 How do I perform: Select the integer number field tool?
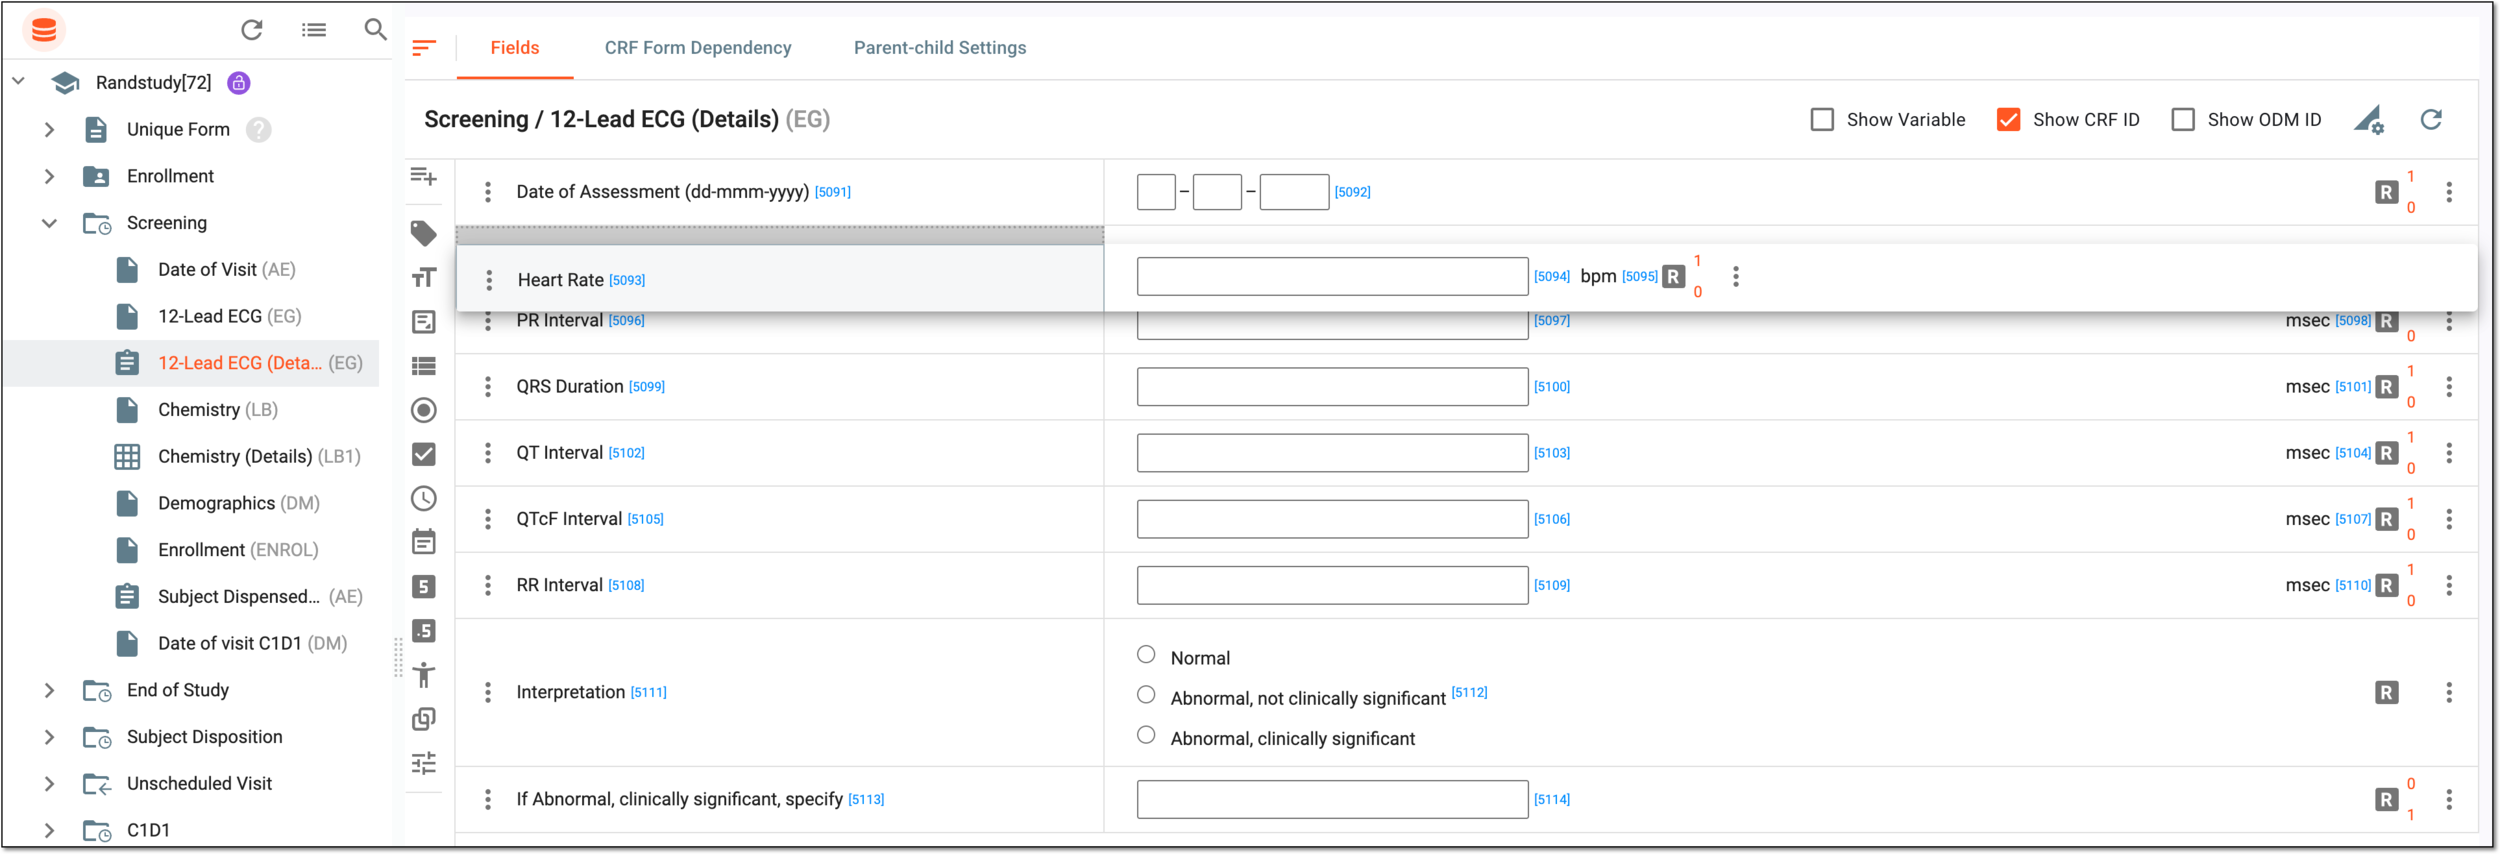(424, 587)
